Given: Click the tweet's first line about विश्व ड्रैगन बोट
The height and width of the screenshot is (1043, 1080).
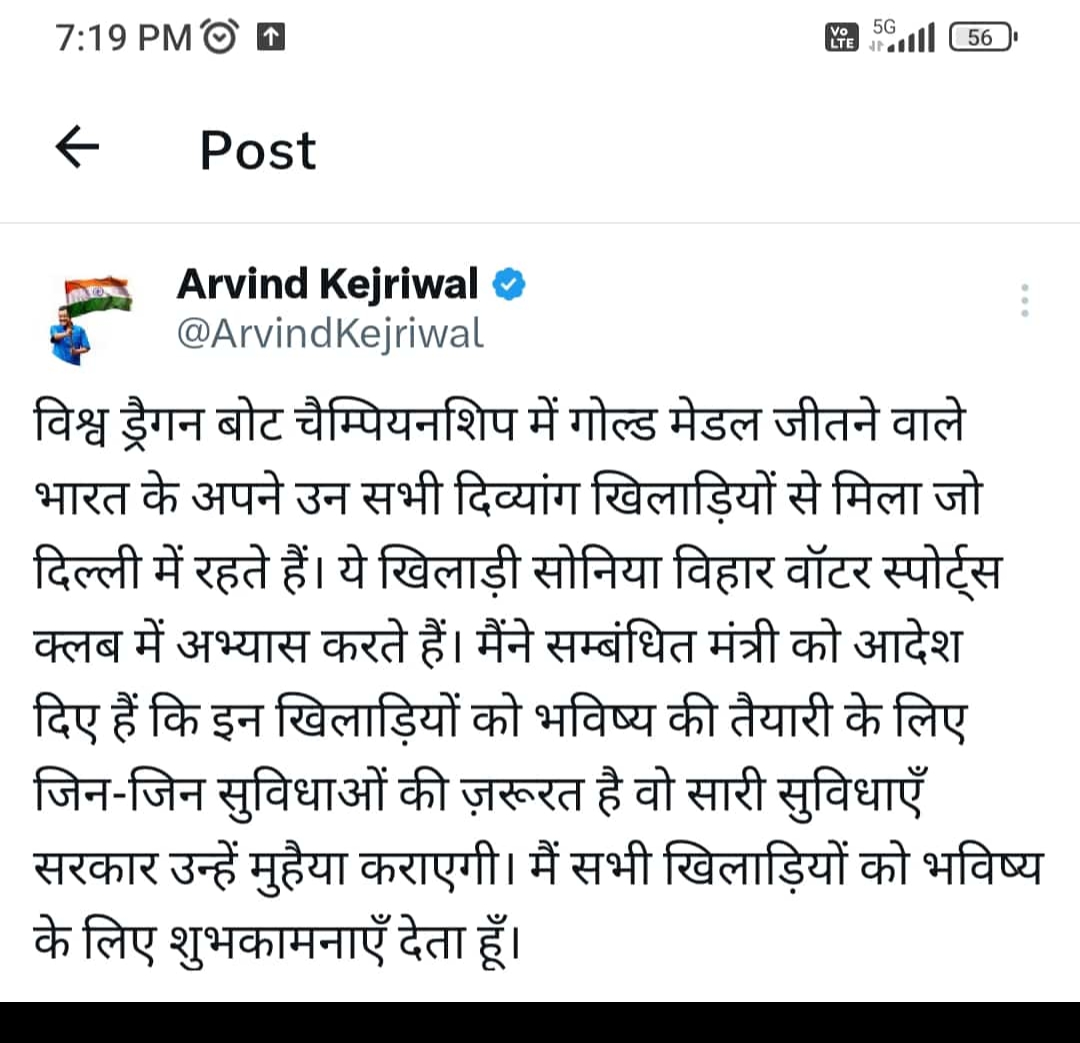Looking at the screenshot, I should tap(500, 425).
